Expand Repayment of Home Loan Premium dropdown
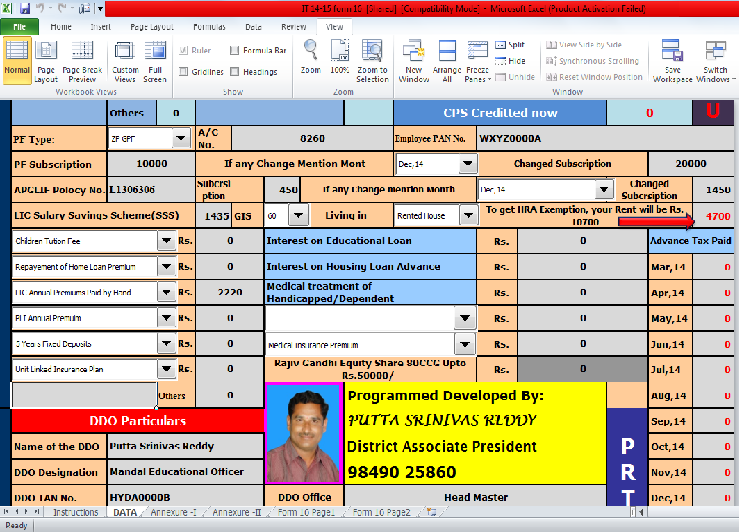739x532 pixels. pos(166,267)
